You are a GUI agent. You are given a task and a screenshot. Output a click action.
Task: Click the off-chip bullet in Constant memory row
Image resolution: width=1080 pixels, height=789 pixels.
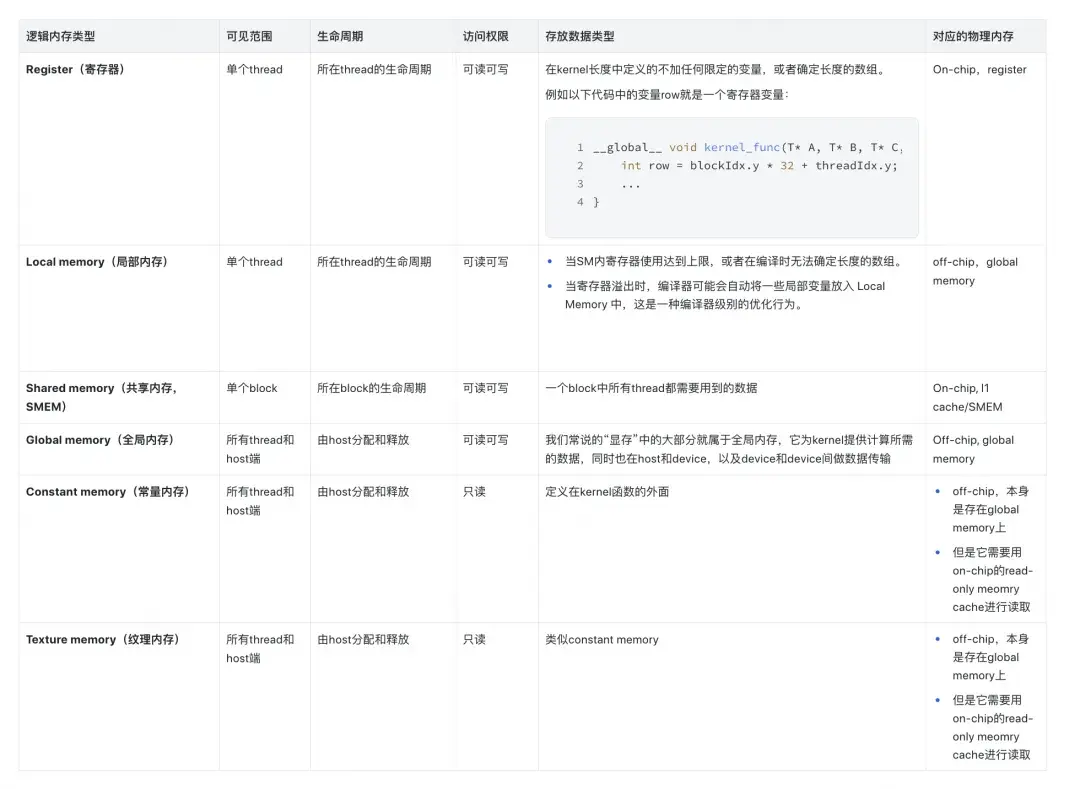(x=990, y=509)
